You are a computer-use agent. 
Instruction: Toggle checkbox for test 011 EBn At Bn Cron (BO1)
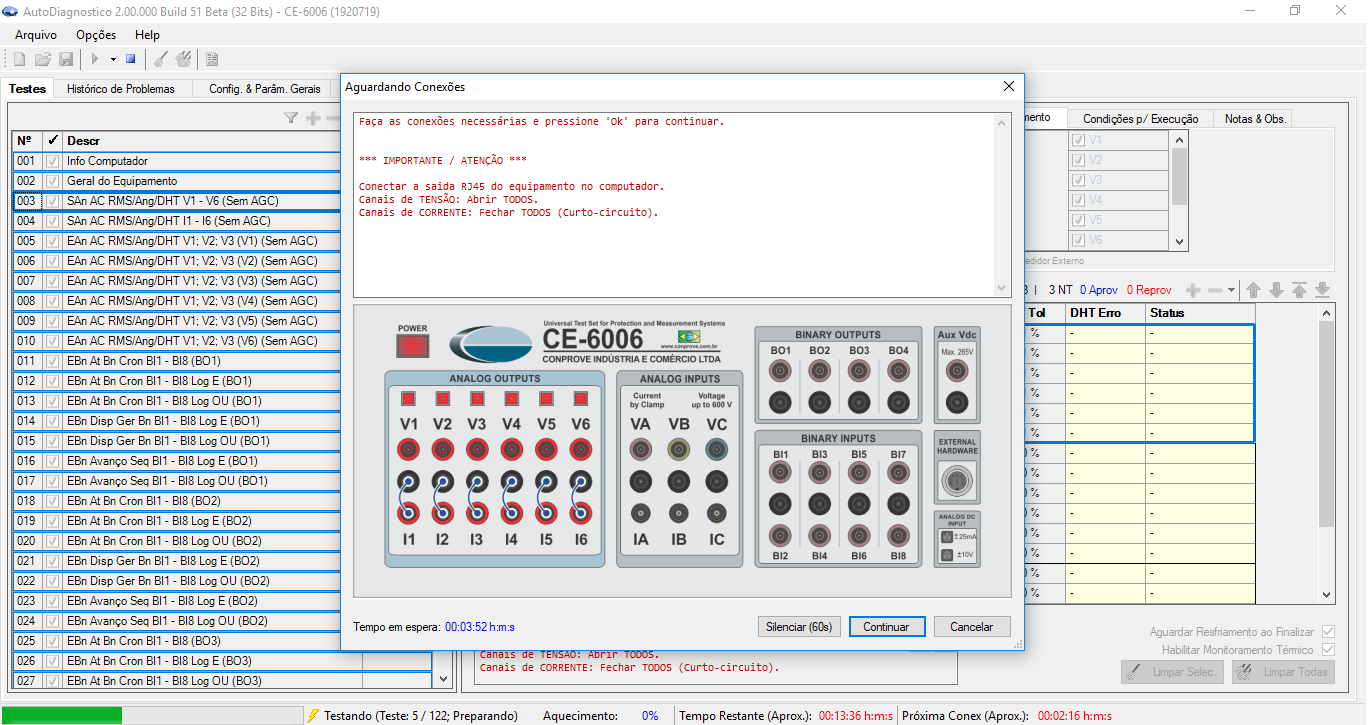pos(52,361)
